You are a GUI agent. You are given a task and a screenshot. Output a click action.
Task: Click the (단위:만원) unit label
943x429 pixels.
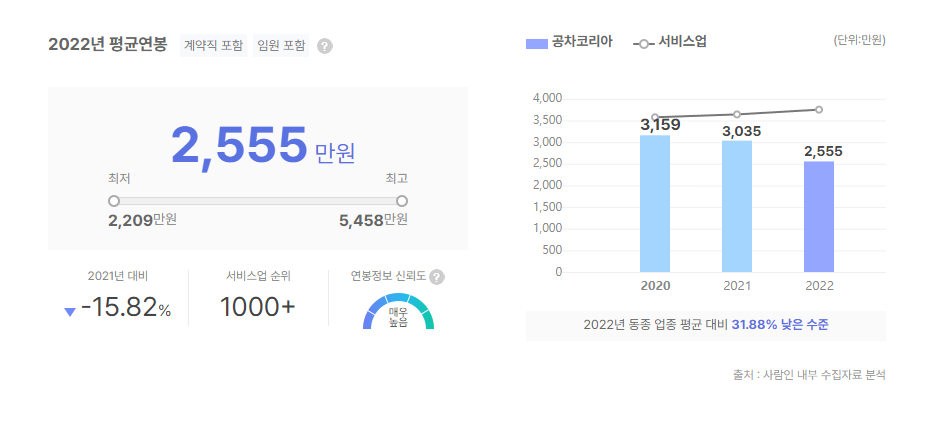coord(859,40)
